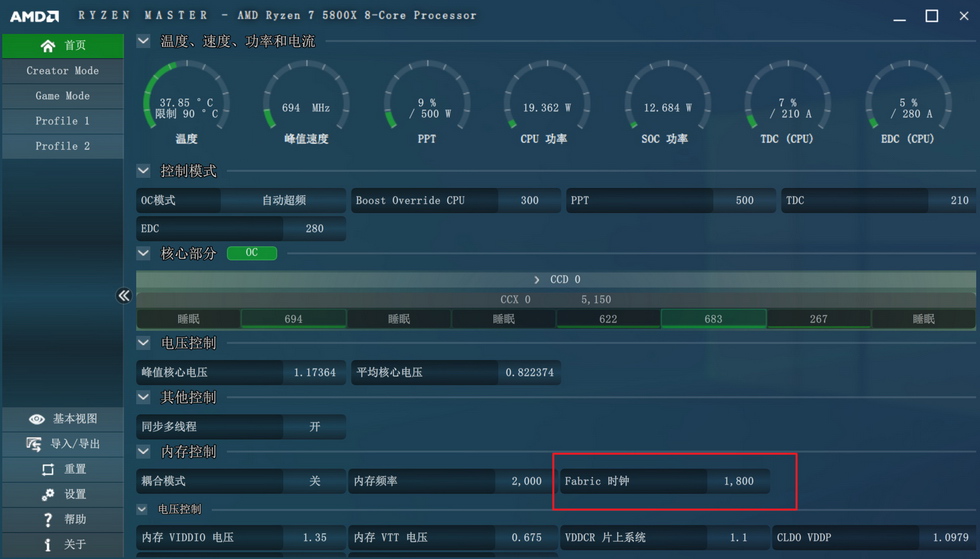Edit TDC value 210
Image resolution: width=980 pixels, height=559 pixels.
pyautogui.click(x=952, y=200)
